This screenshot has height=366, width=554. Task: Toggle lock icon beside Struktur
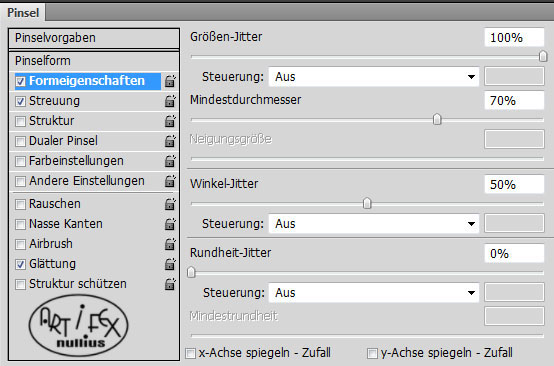[170, 121]
